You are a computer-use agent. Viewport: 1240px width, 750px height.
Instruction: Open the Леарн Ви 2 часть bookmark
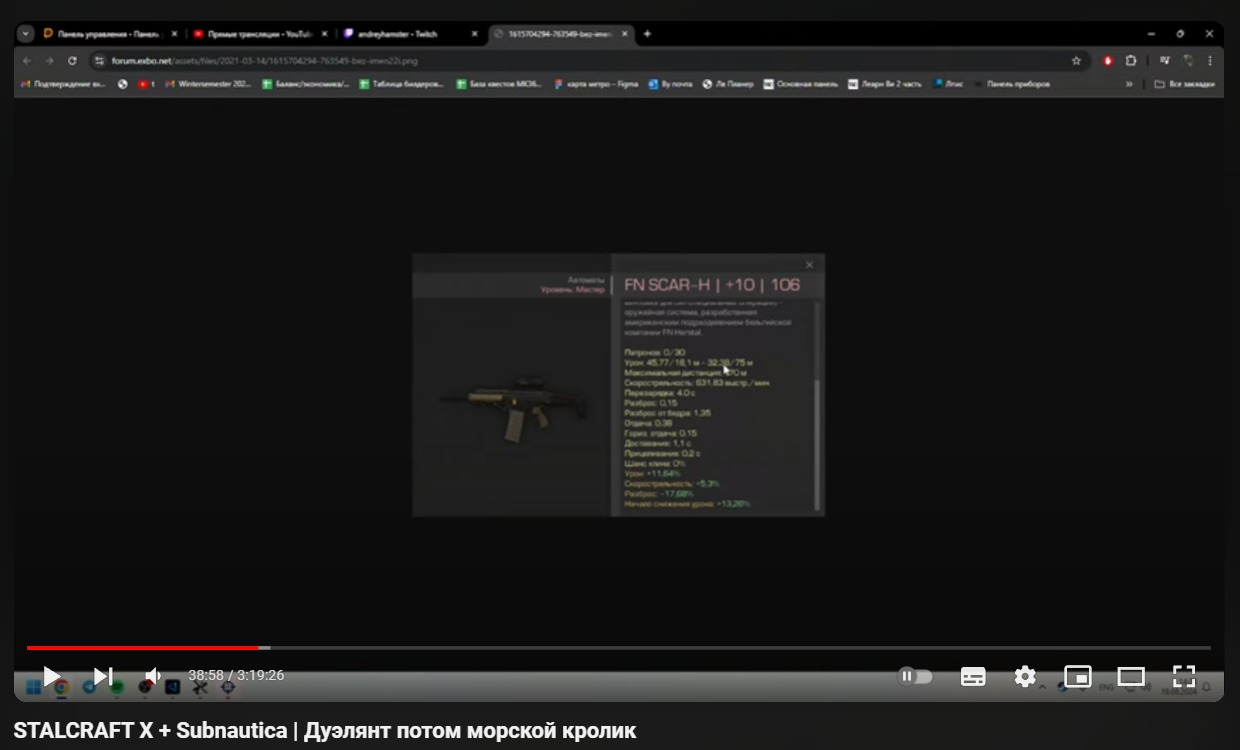[885, 84]
